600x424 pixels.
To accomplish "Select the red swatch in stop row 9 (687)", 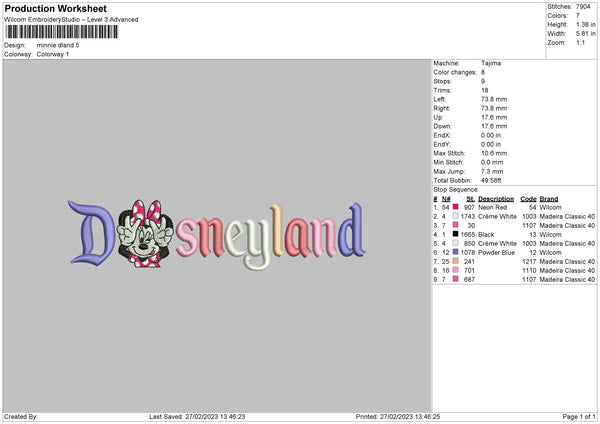I will tap(455, 279).
